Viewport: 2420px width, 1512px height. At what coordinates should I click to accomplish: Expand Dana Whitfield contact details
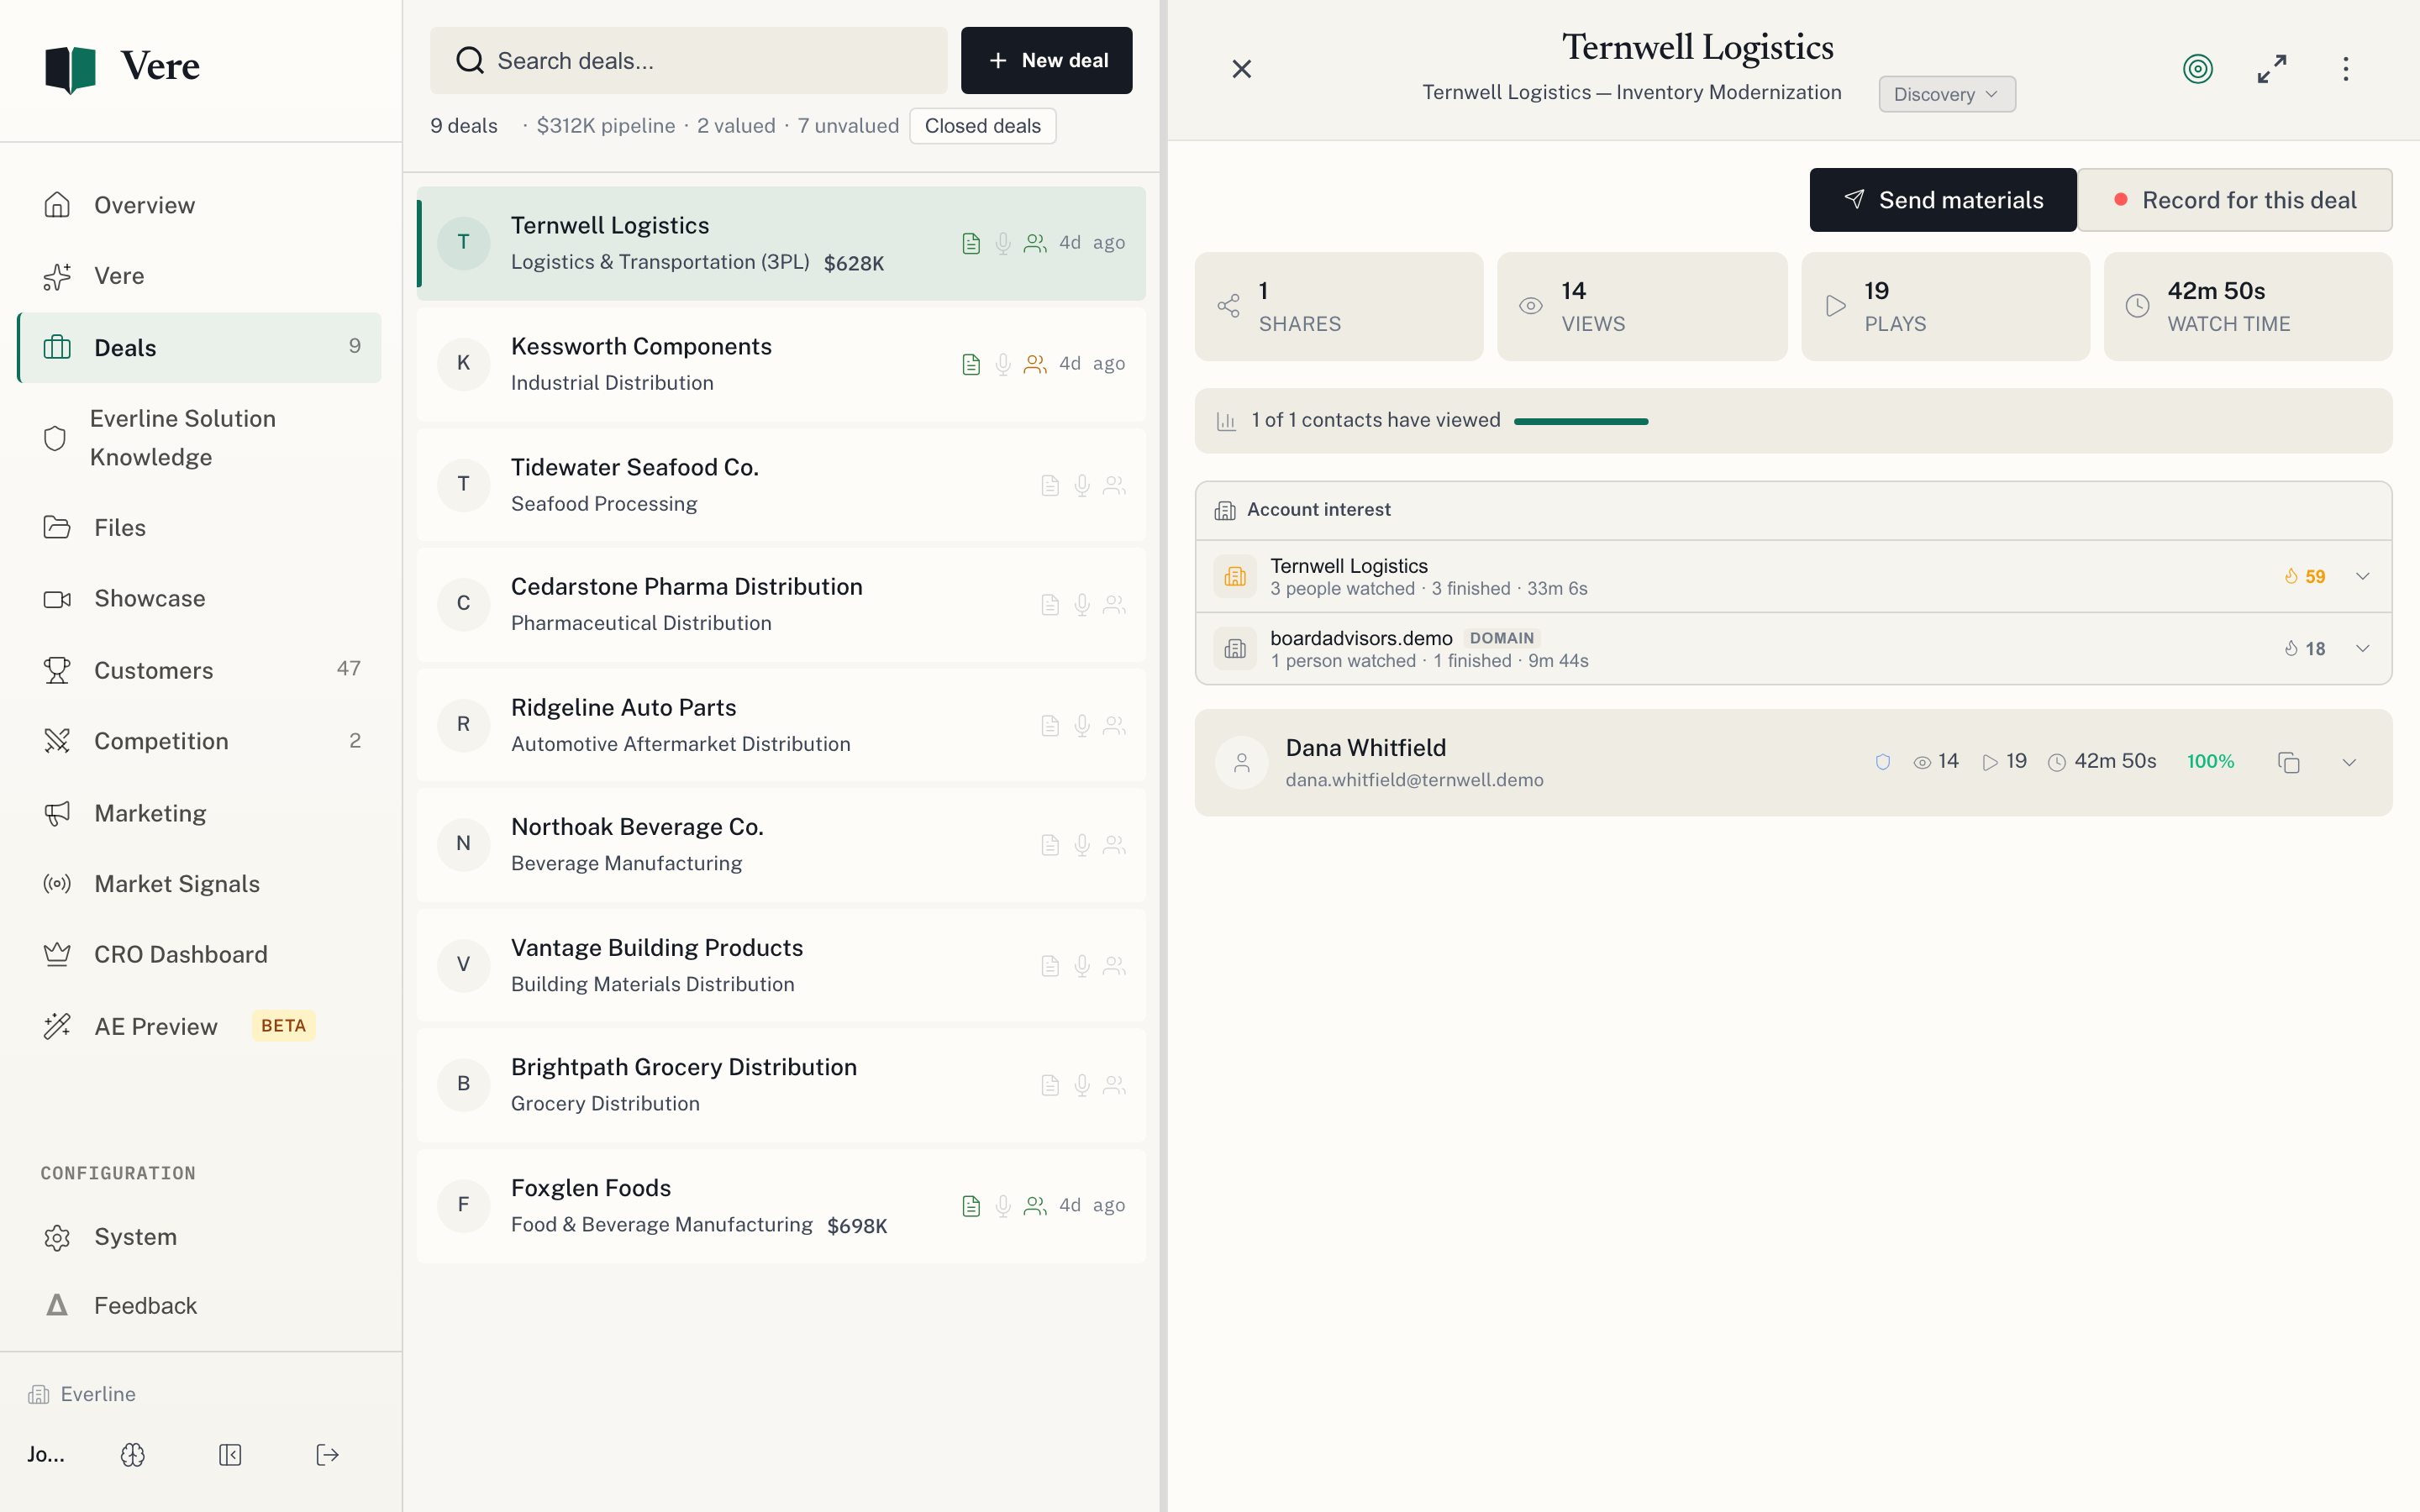(x=2349, y=763)
